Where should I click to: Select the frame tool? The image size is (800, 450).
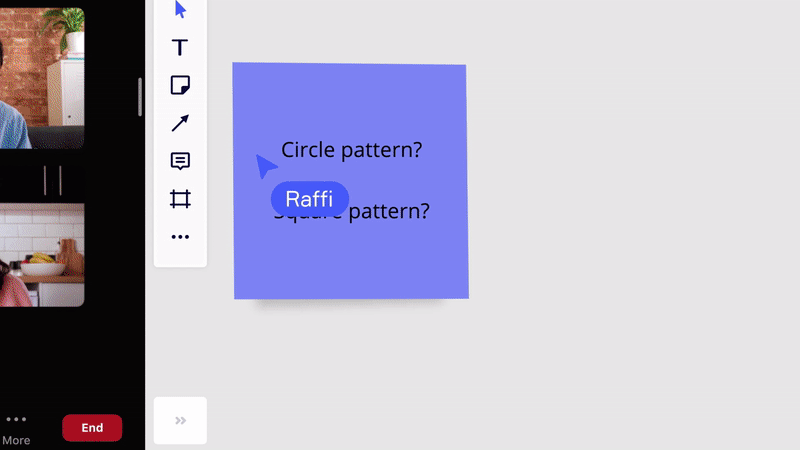180,199
